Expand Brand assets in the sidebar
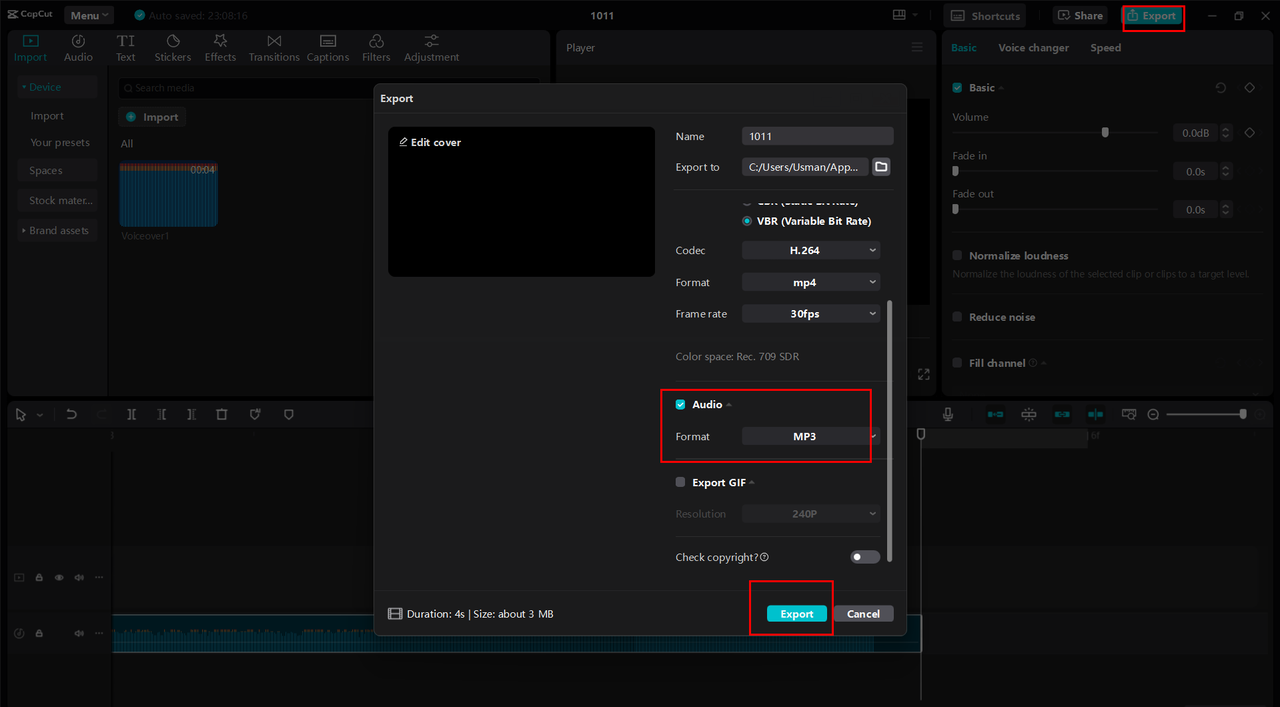This screenshot has width=1280, height=707. 57,230
